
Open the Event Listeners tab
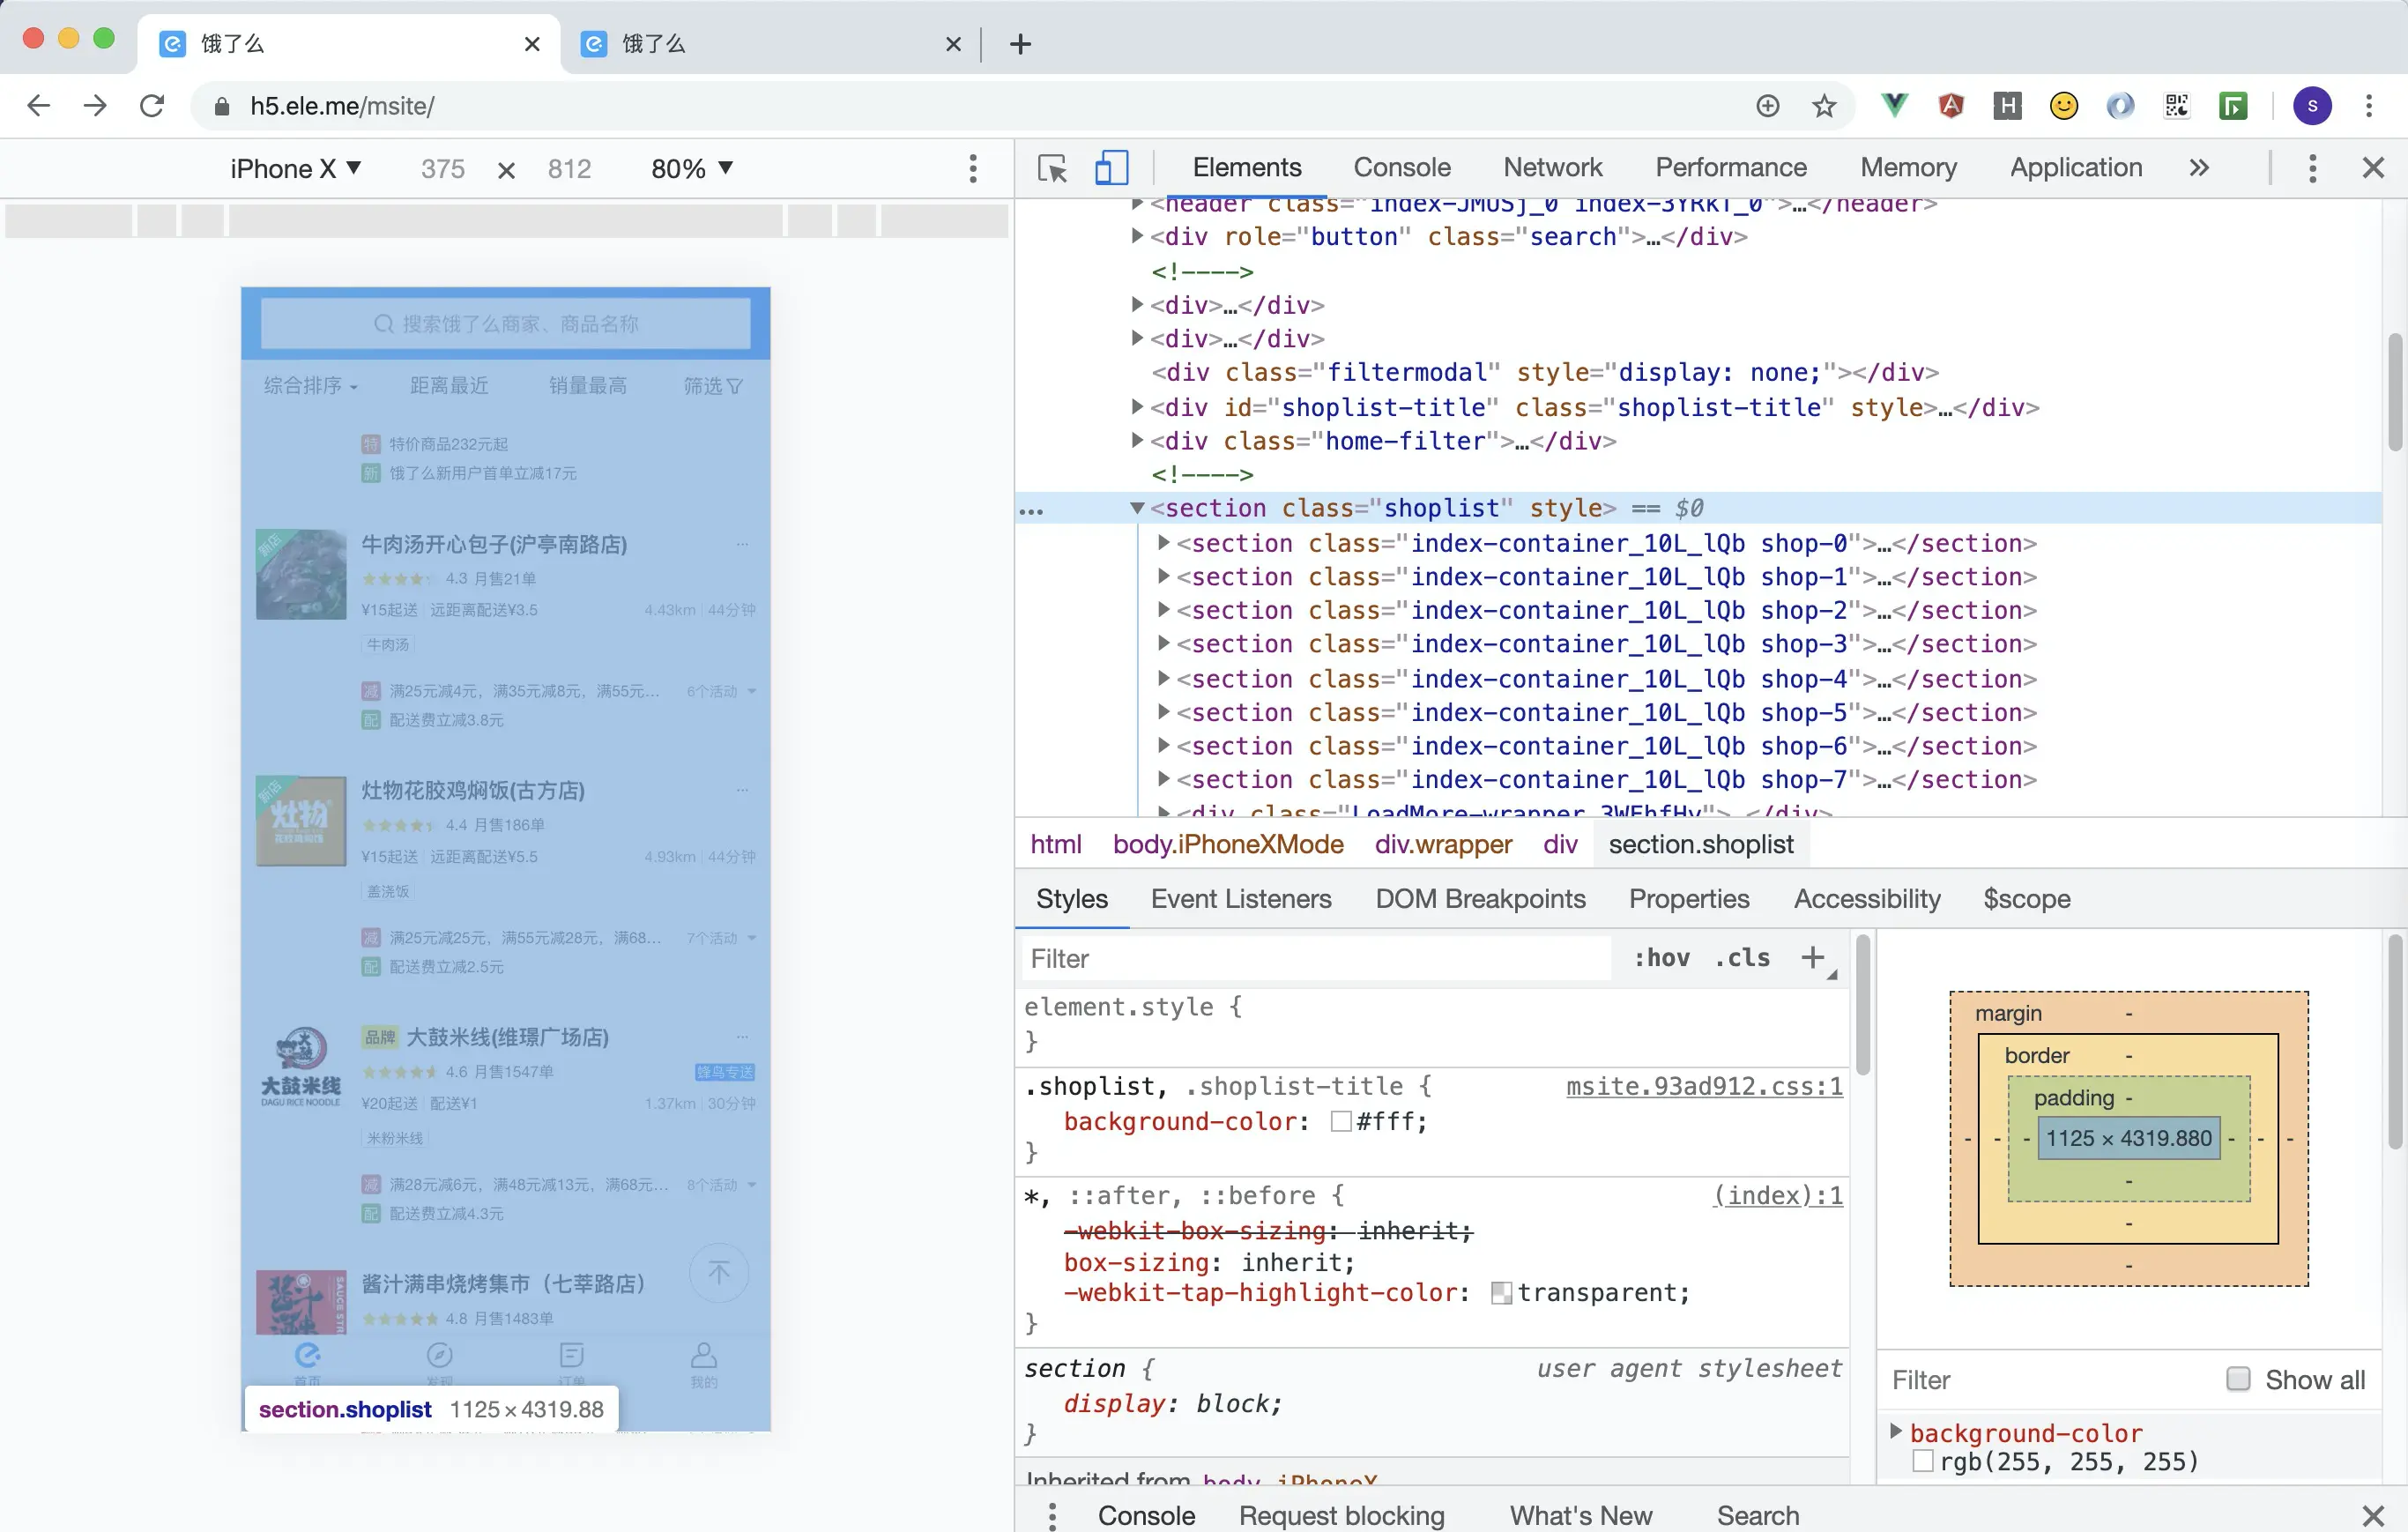(1241, 899)
